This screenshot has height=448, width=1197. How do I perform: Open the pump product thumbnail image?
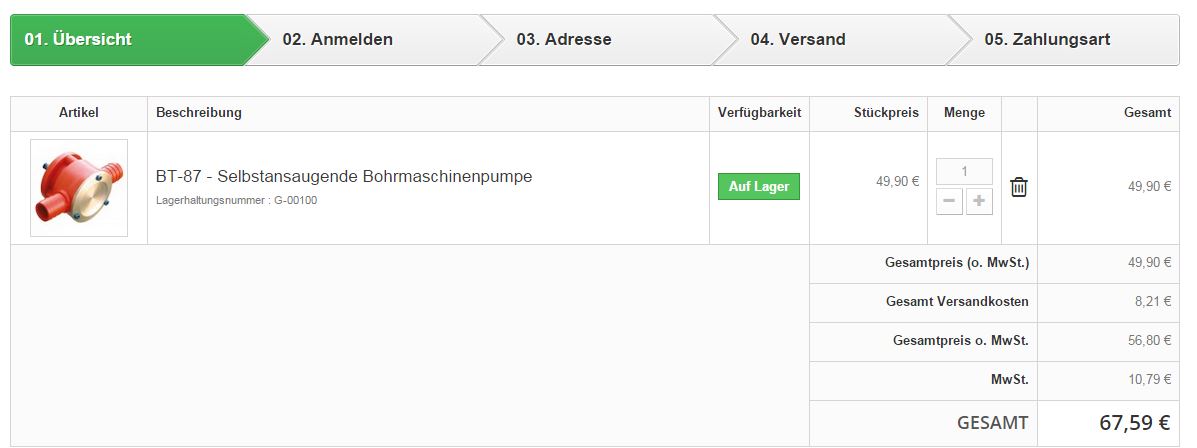tap(79, 188)
